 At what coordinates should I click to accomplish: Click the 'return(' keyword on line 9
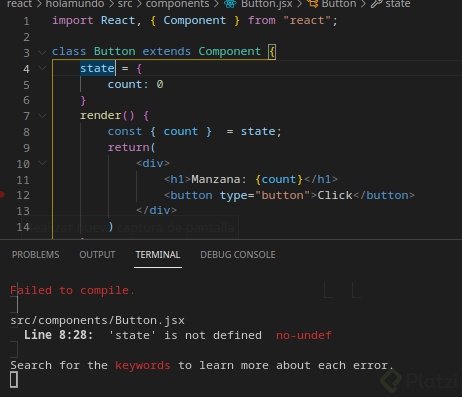(131, 147)
